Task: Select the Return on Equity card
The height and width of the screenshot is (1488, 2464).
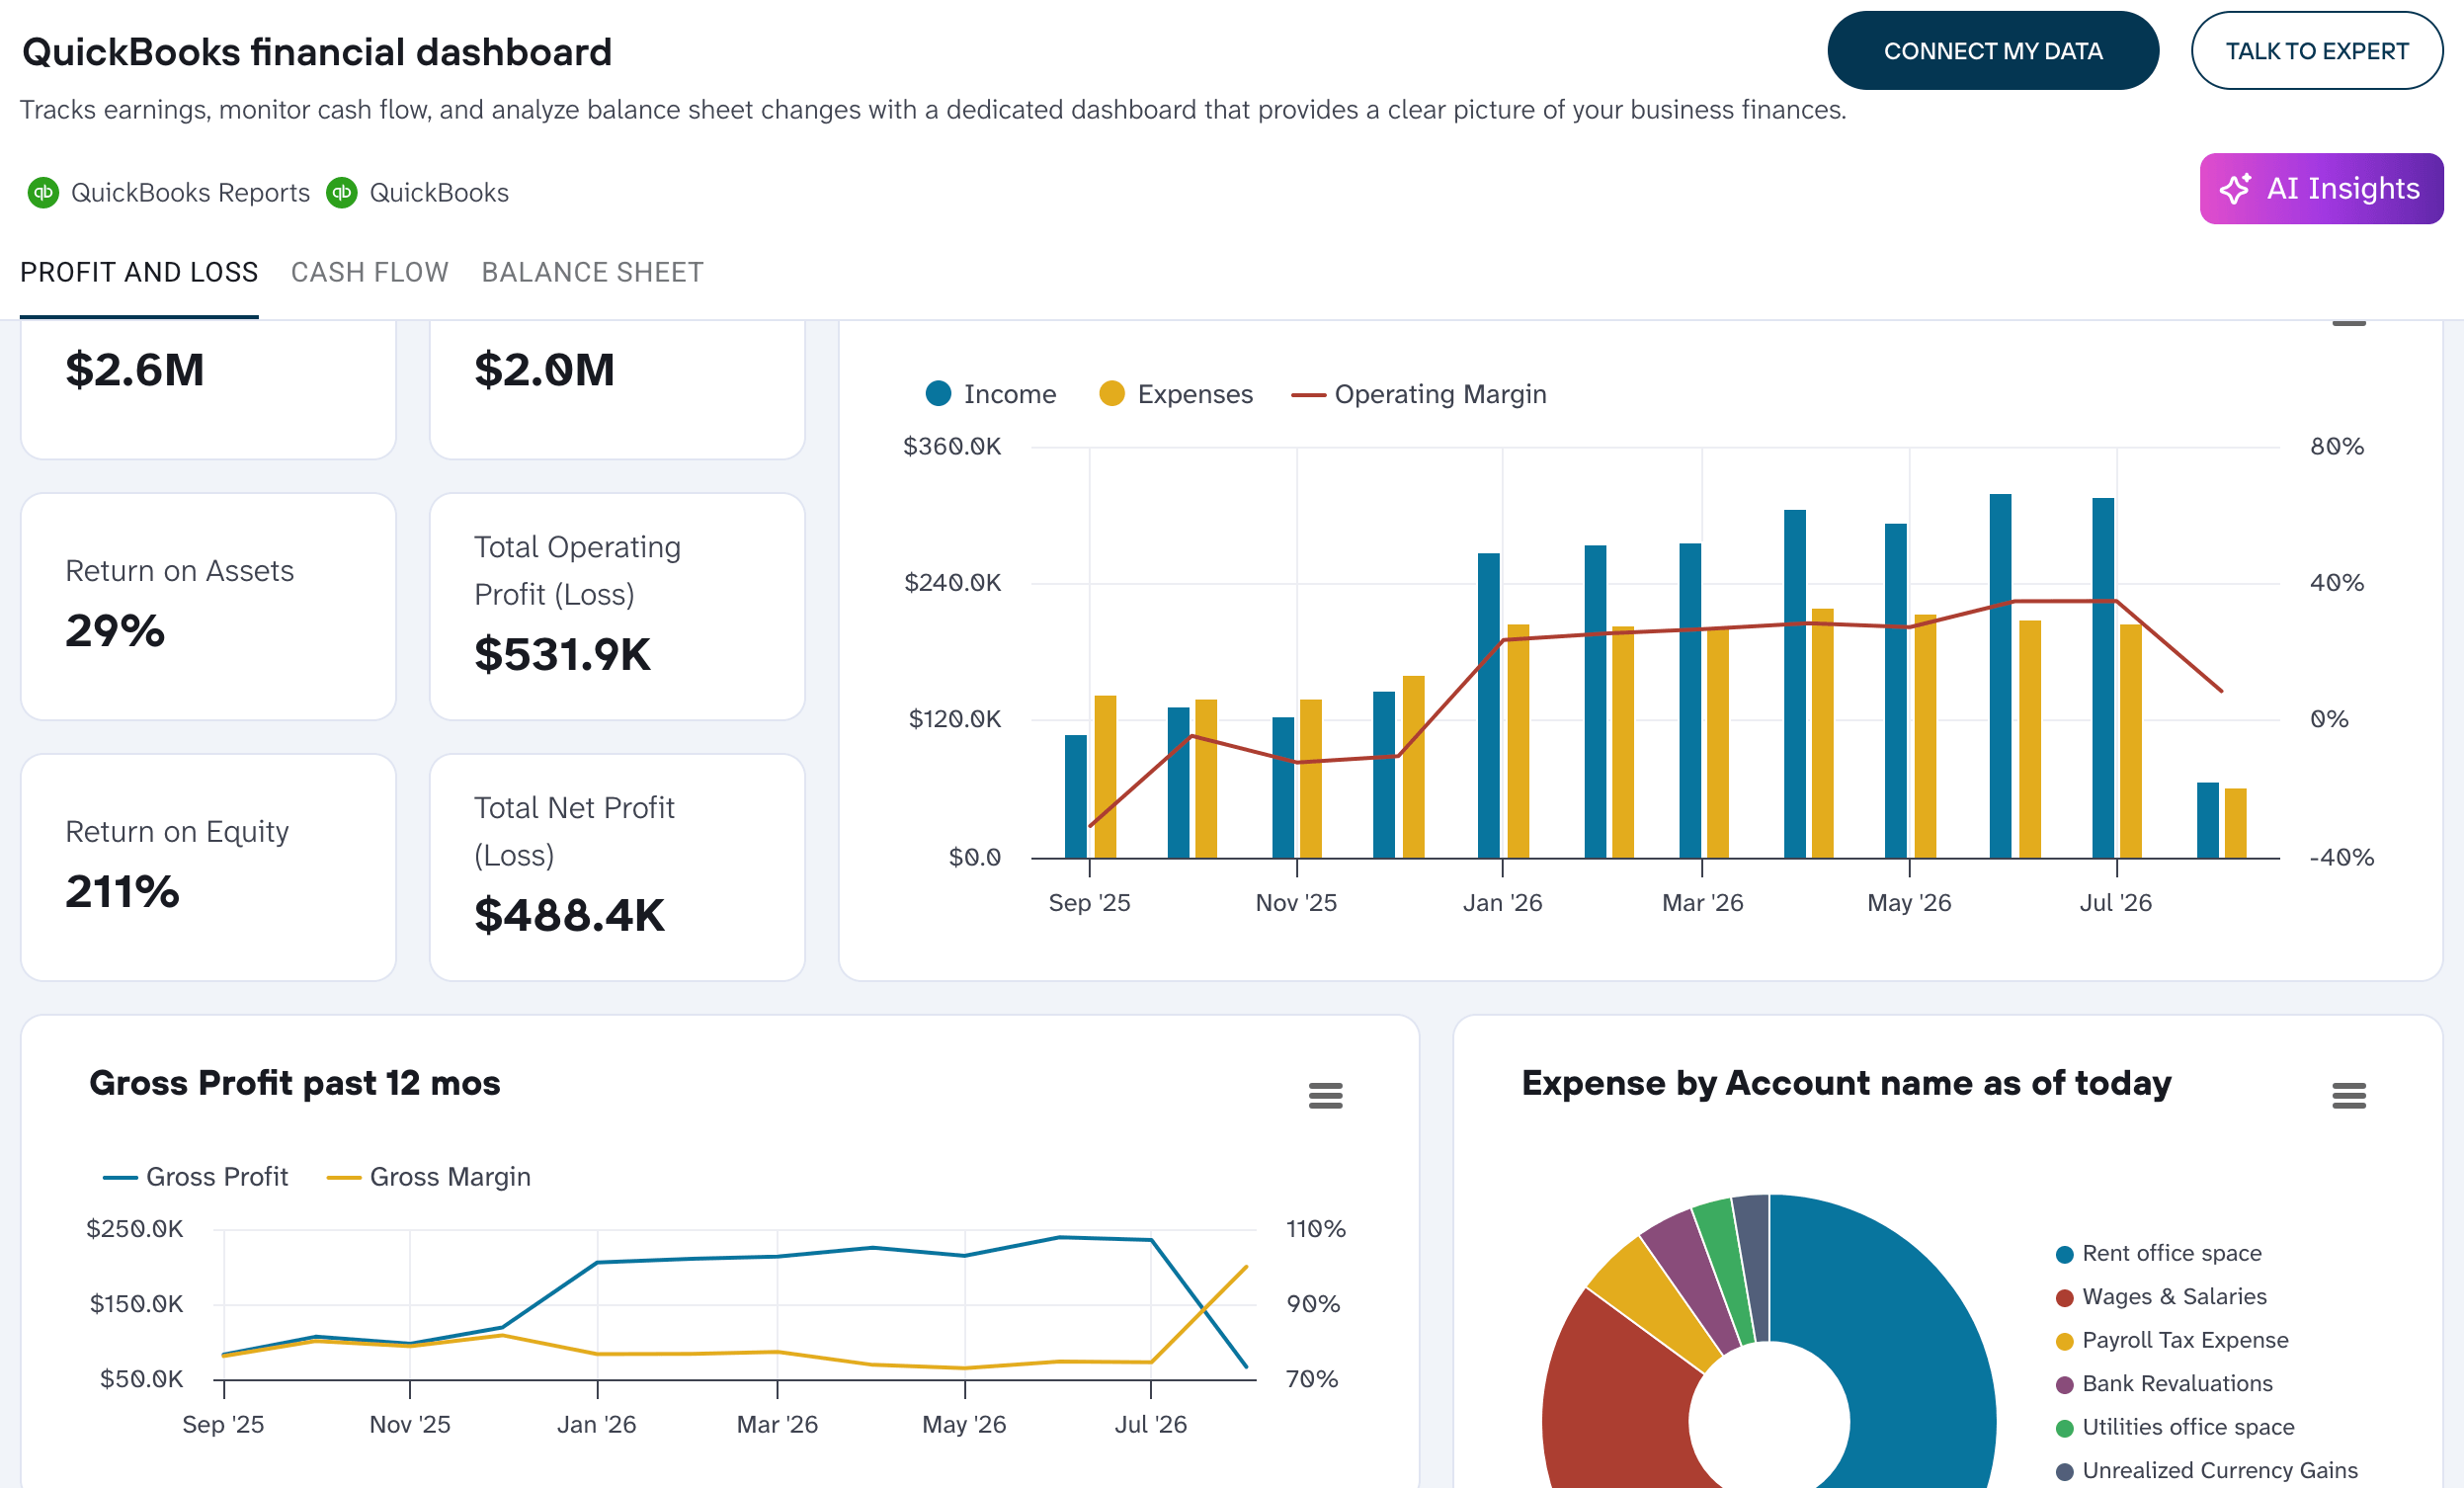Action: pyautogui.click(x=208, y=867)
